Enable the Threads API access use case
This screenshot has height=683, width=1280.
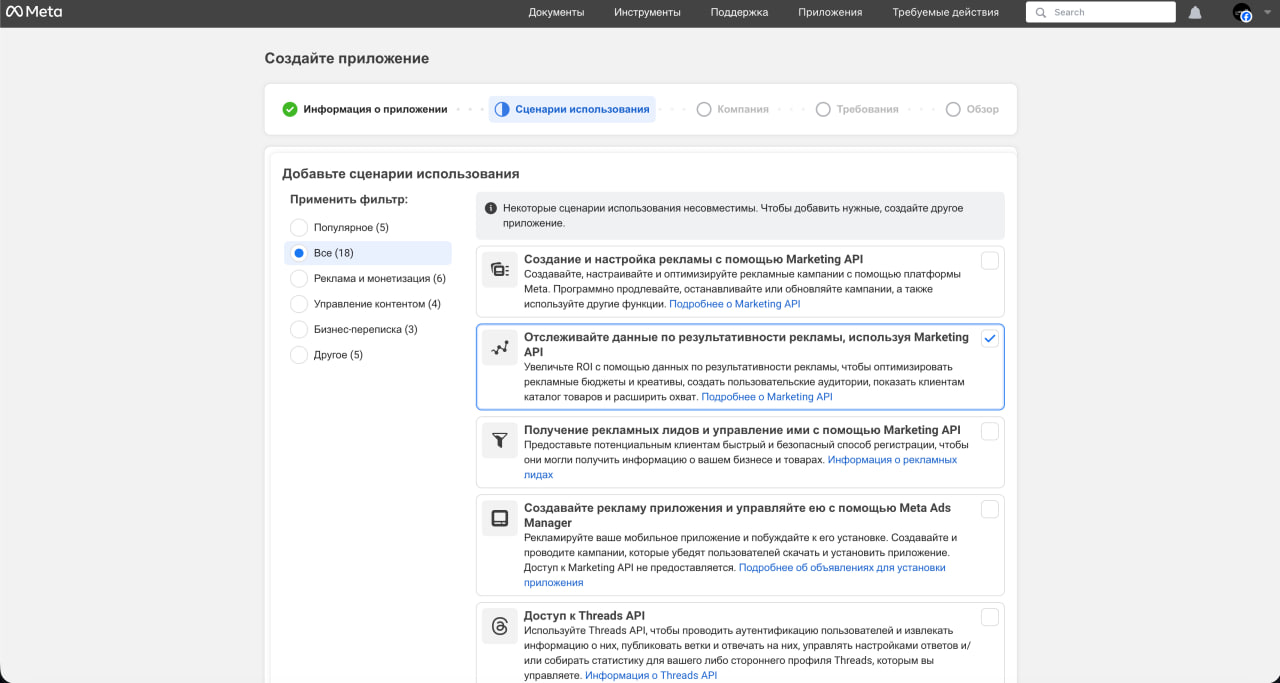click(x=989, y=616)
